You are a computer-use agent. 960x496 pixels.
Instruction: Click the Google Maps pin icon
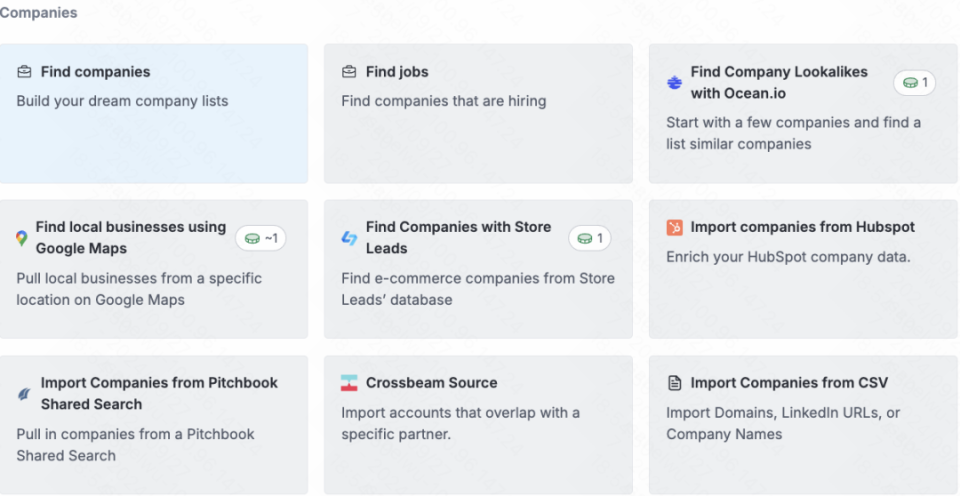(x=22, y=238)
